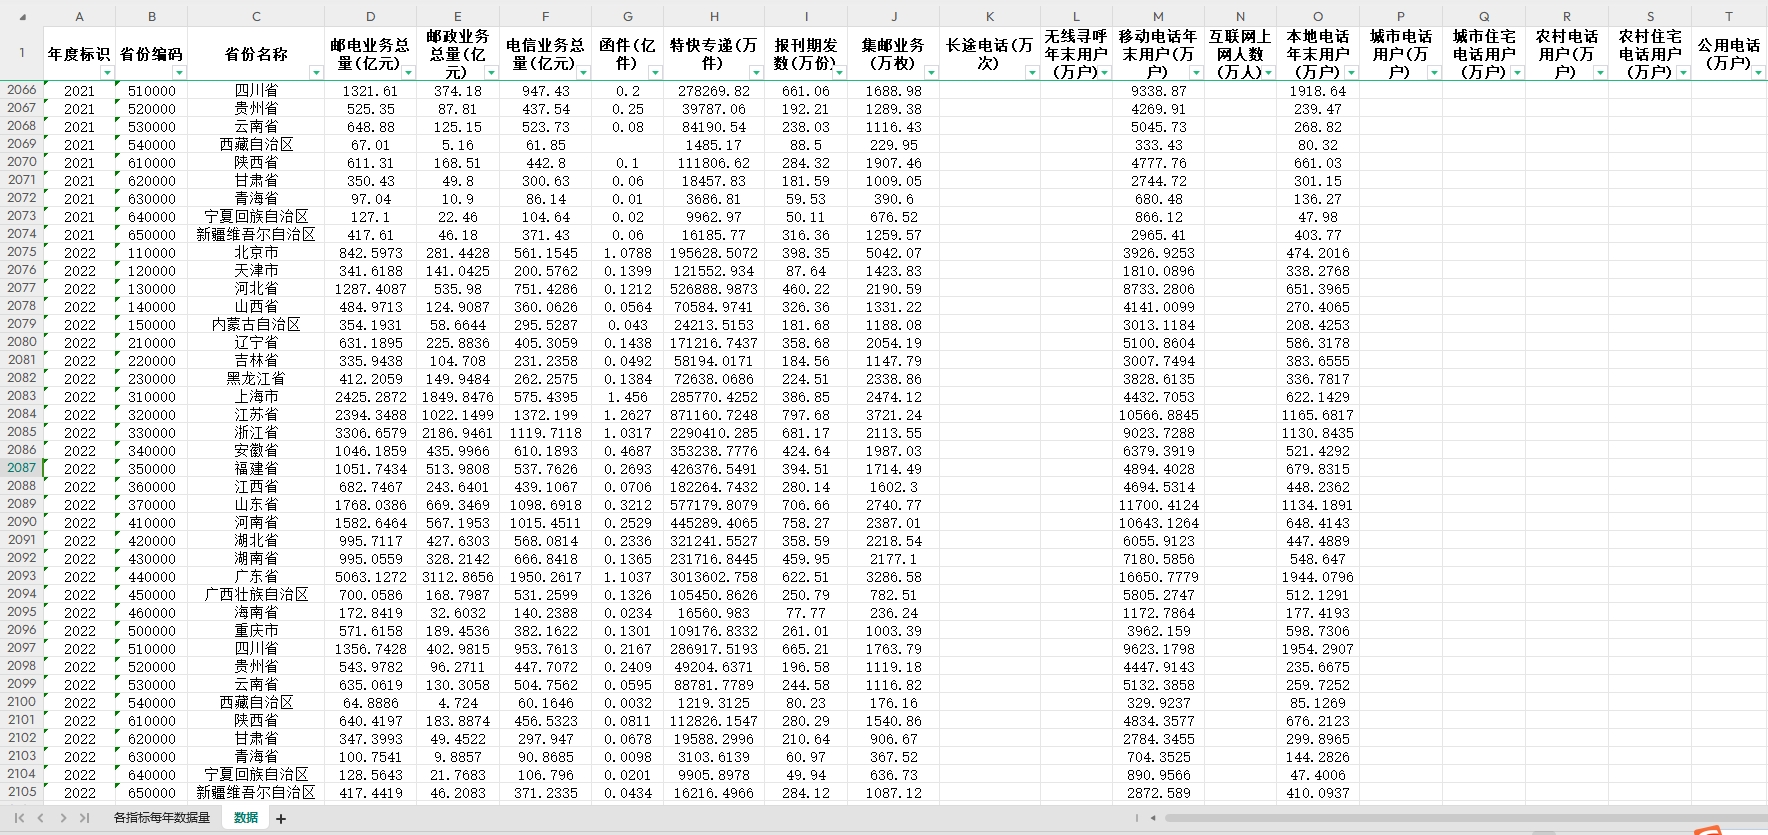Click horizontal scrollbar left arrow
Screen dimensions: 1768x835
tap(1153, 818)
